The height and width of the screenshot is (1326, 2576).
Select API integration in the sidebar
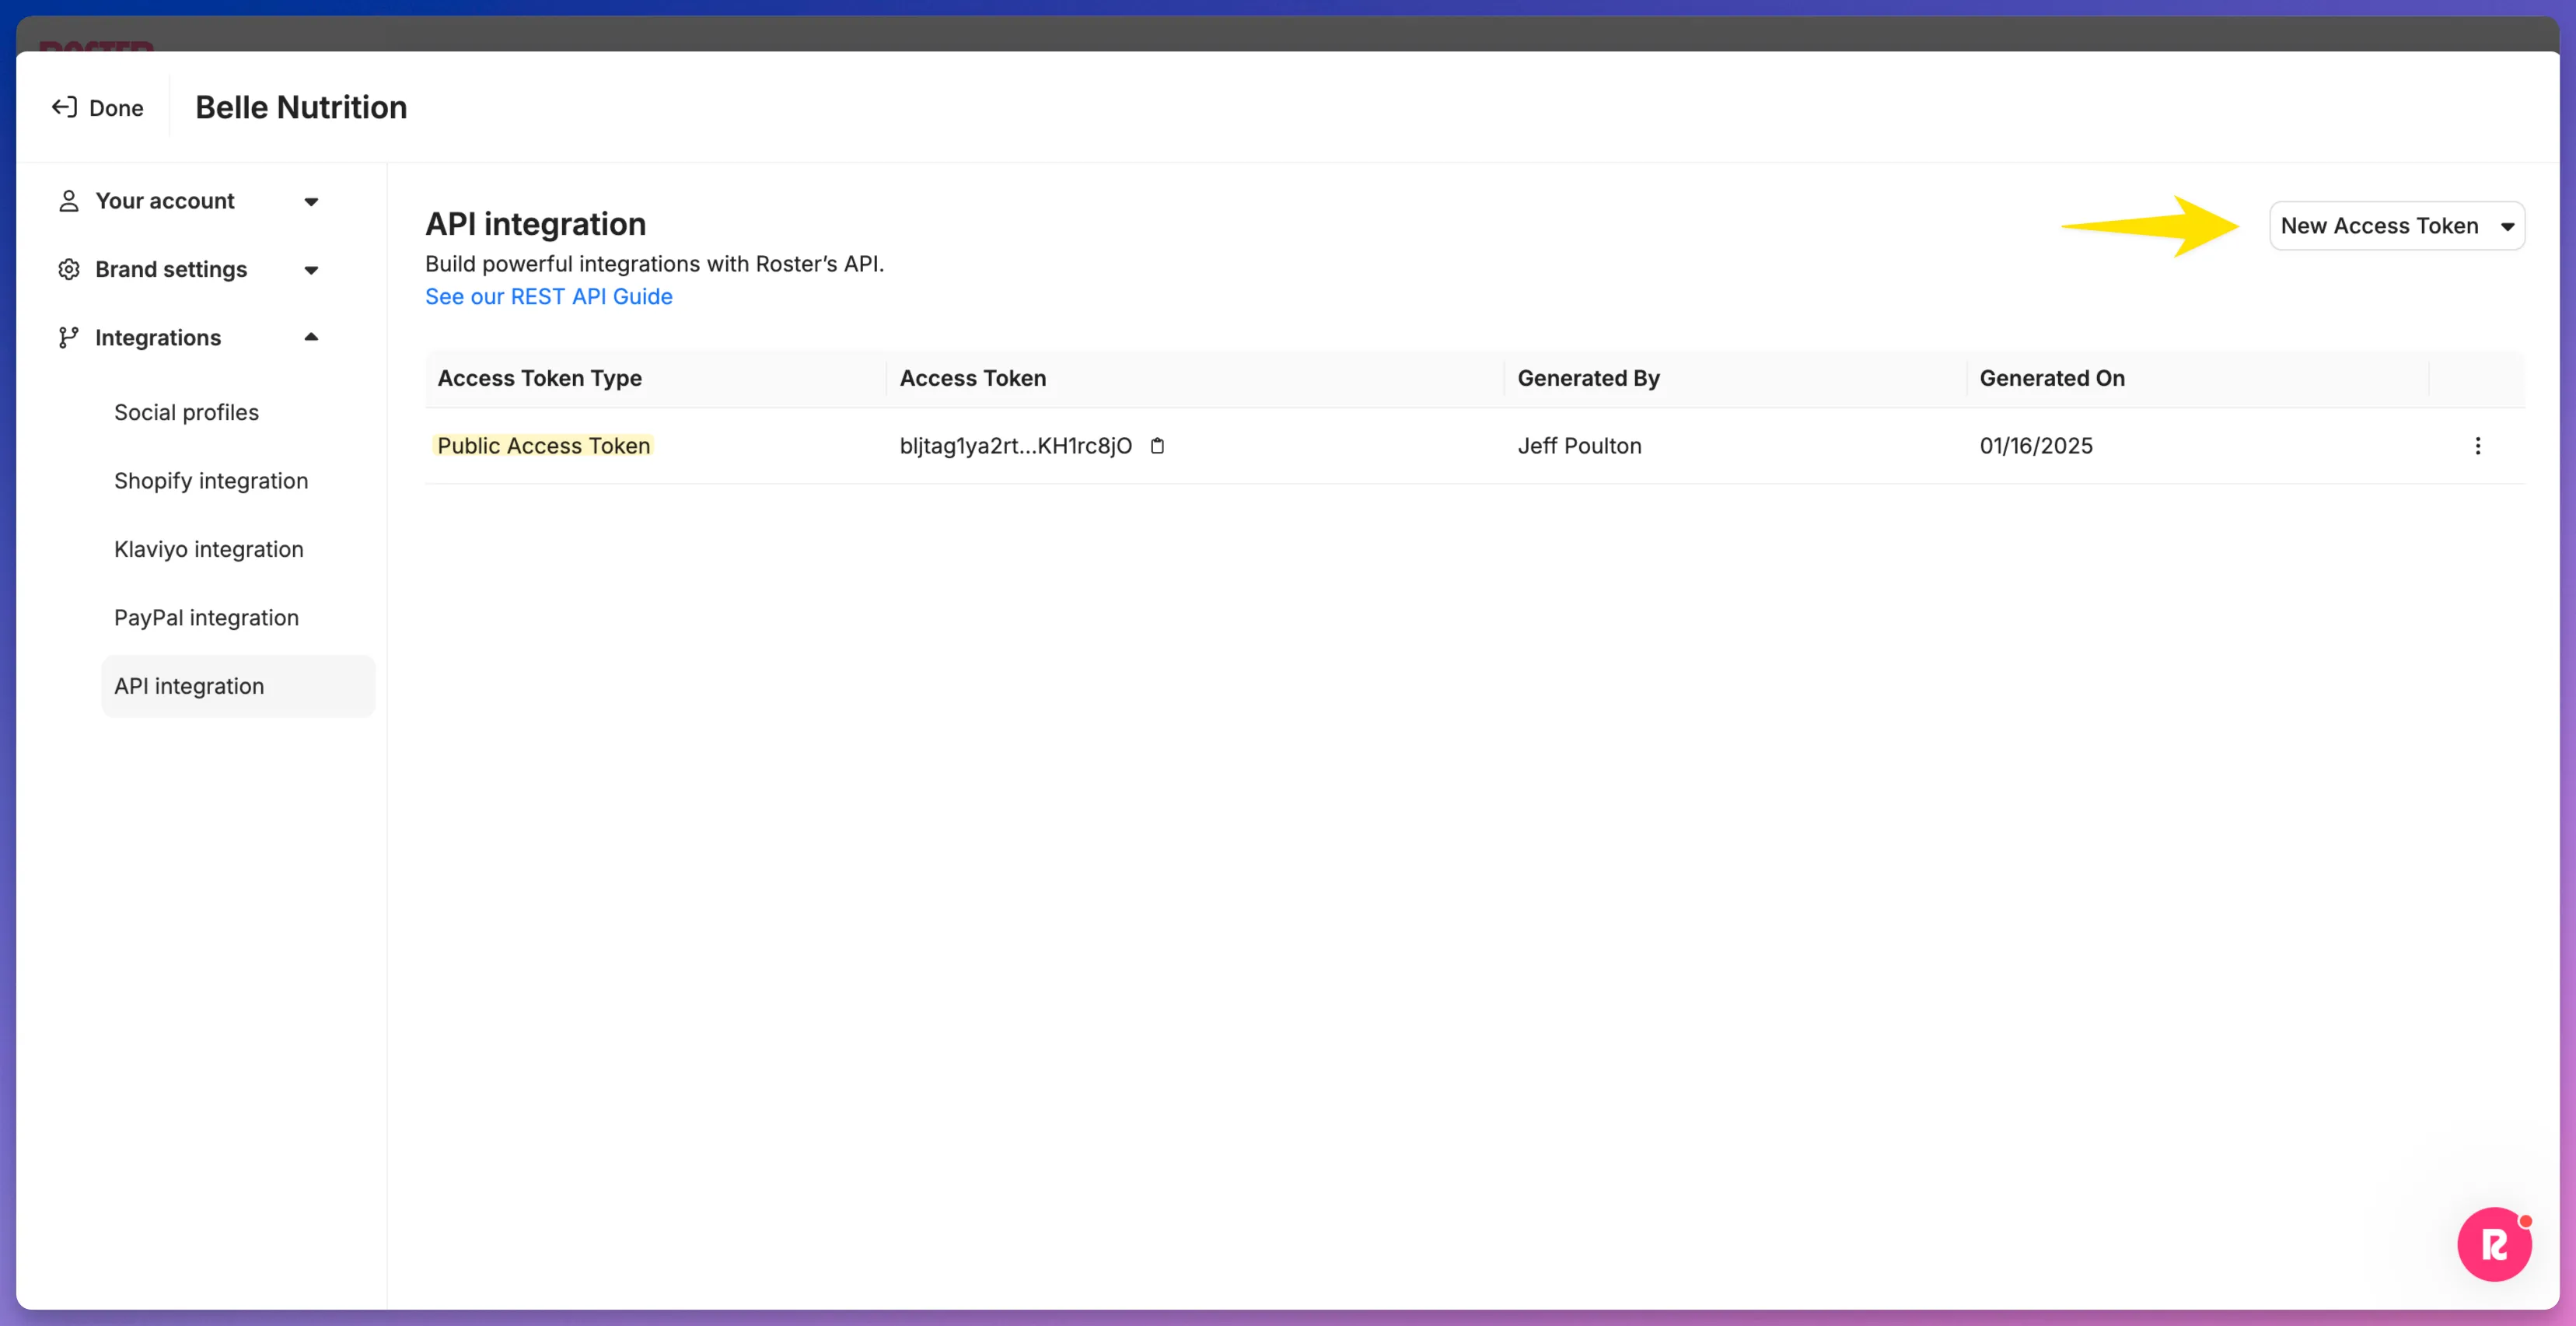238,686
